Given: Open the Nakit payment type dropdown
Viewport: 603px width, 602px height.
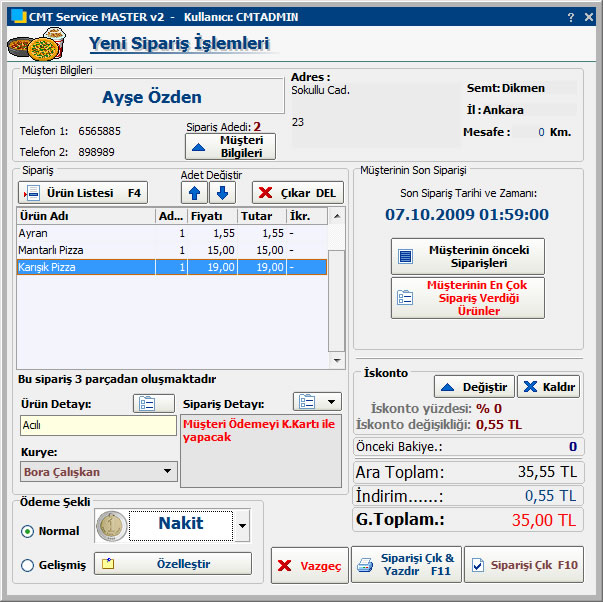Looking at the screenshot, I should (243, 524).
